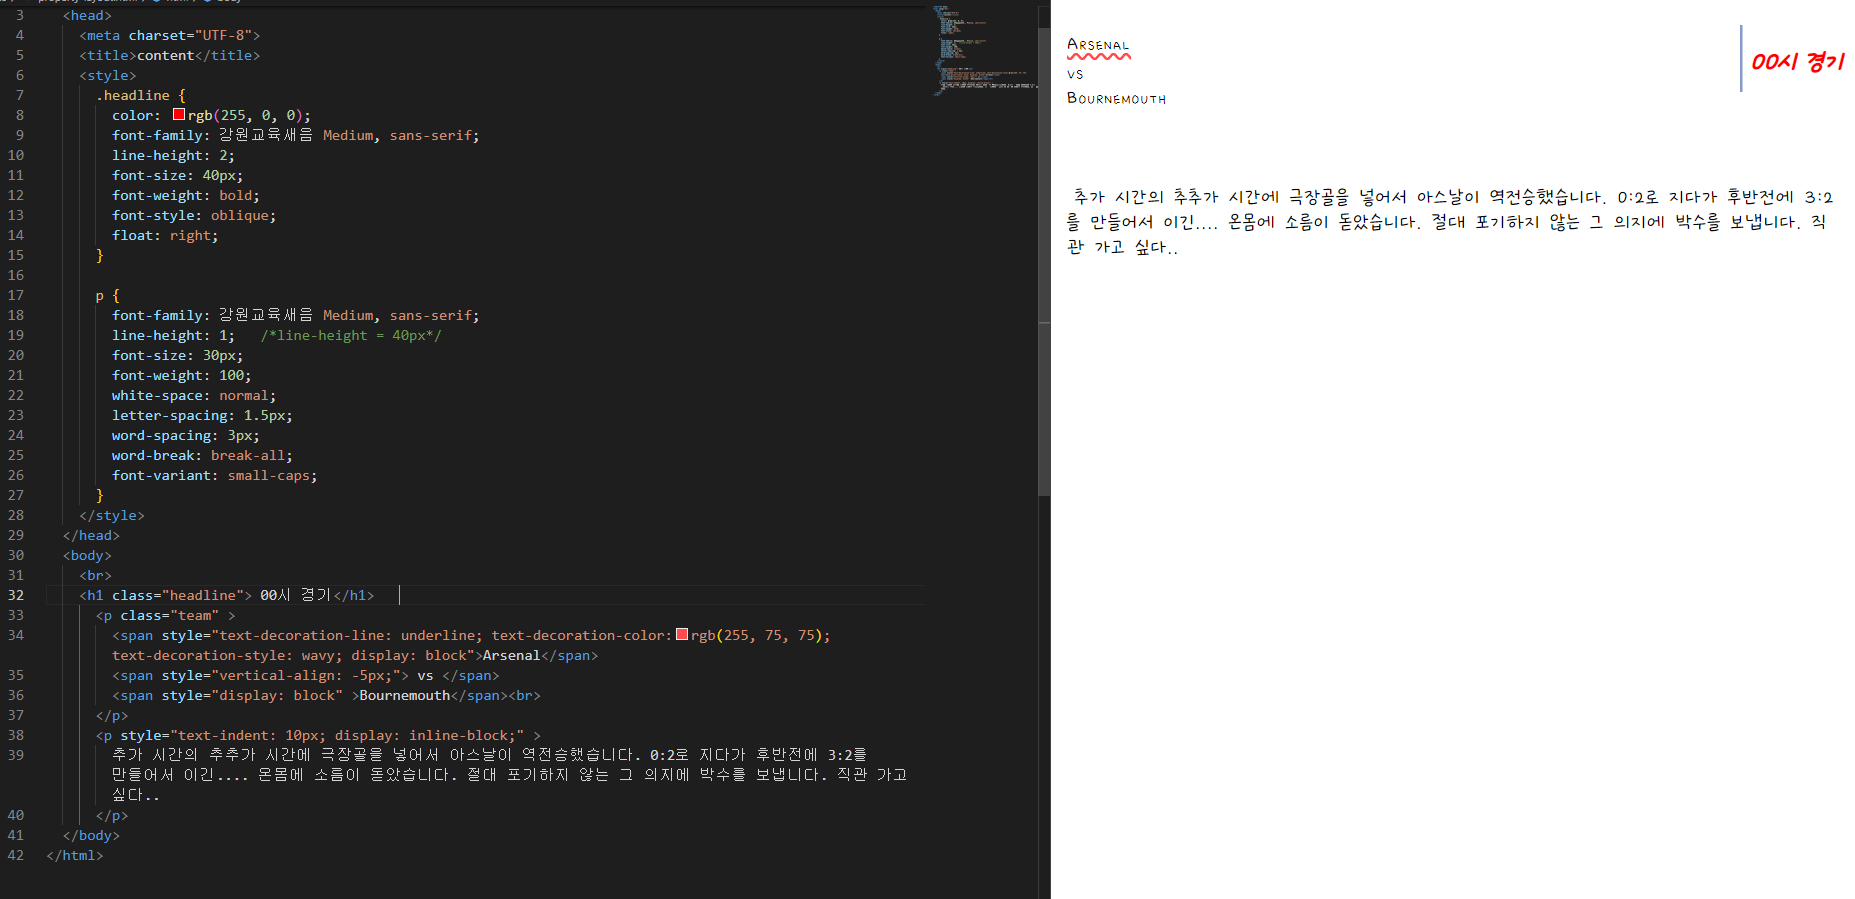Click the red '00시 경기' headline in preview

pyautogui.click(x=1797, y=62)
